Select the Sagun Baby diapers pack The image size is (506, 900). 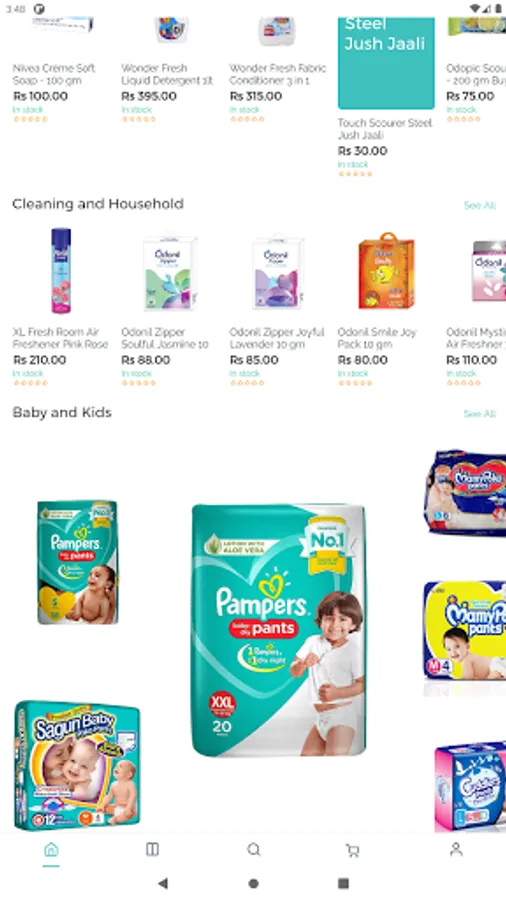[x=77, y=765]
